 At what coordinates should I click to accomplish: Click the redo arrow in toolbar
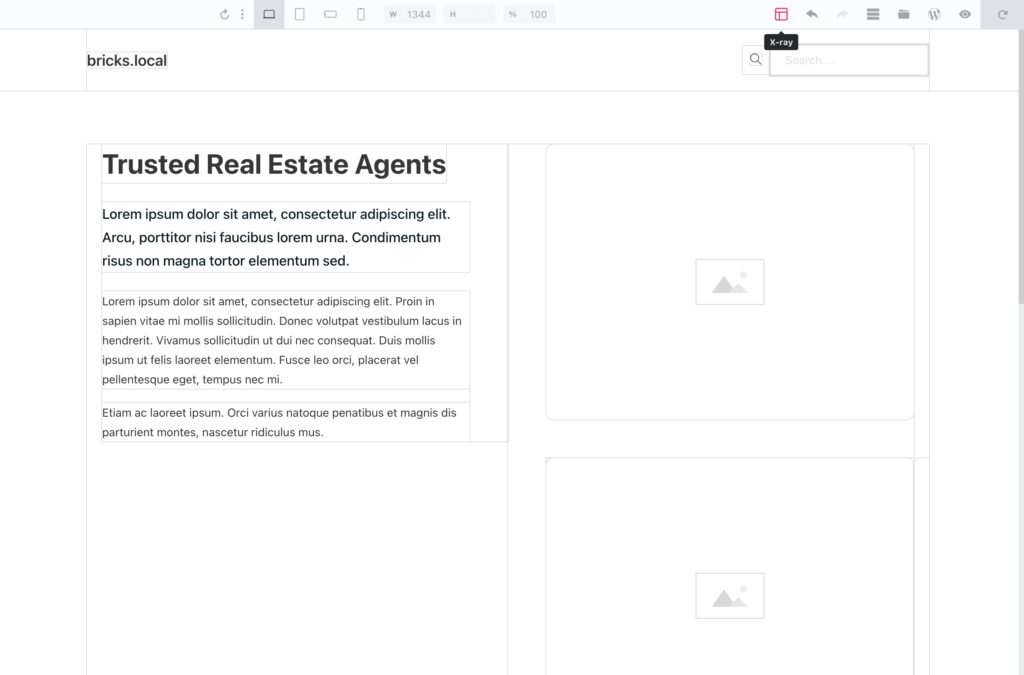(x=842, y=14)
